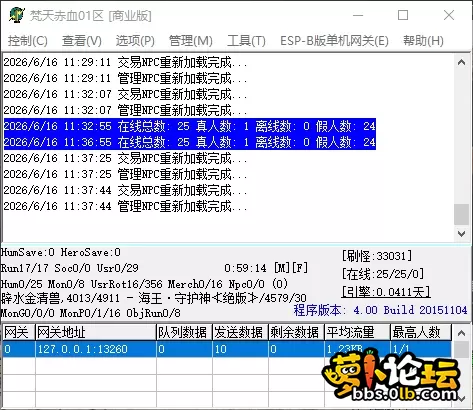Open the 控制(C) menu
The image size is (473, 410).
coord(28,41)
